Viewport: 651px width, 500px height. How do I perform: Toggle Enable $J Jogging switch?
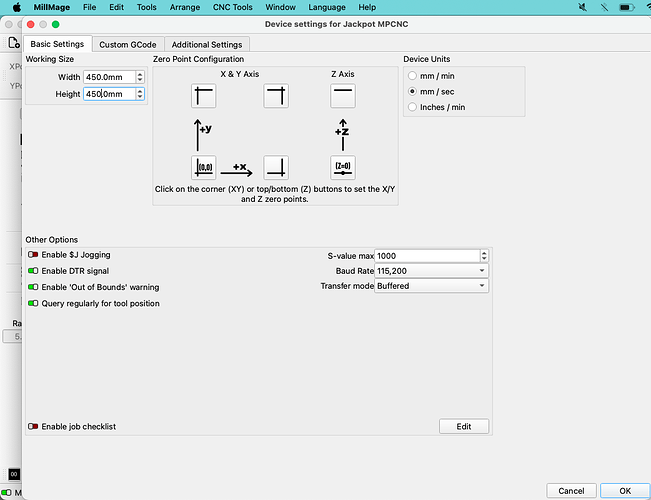[x=33, y=255]
